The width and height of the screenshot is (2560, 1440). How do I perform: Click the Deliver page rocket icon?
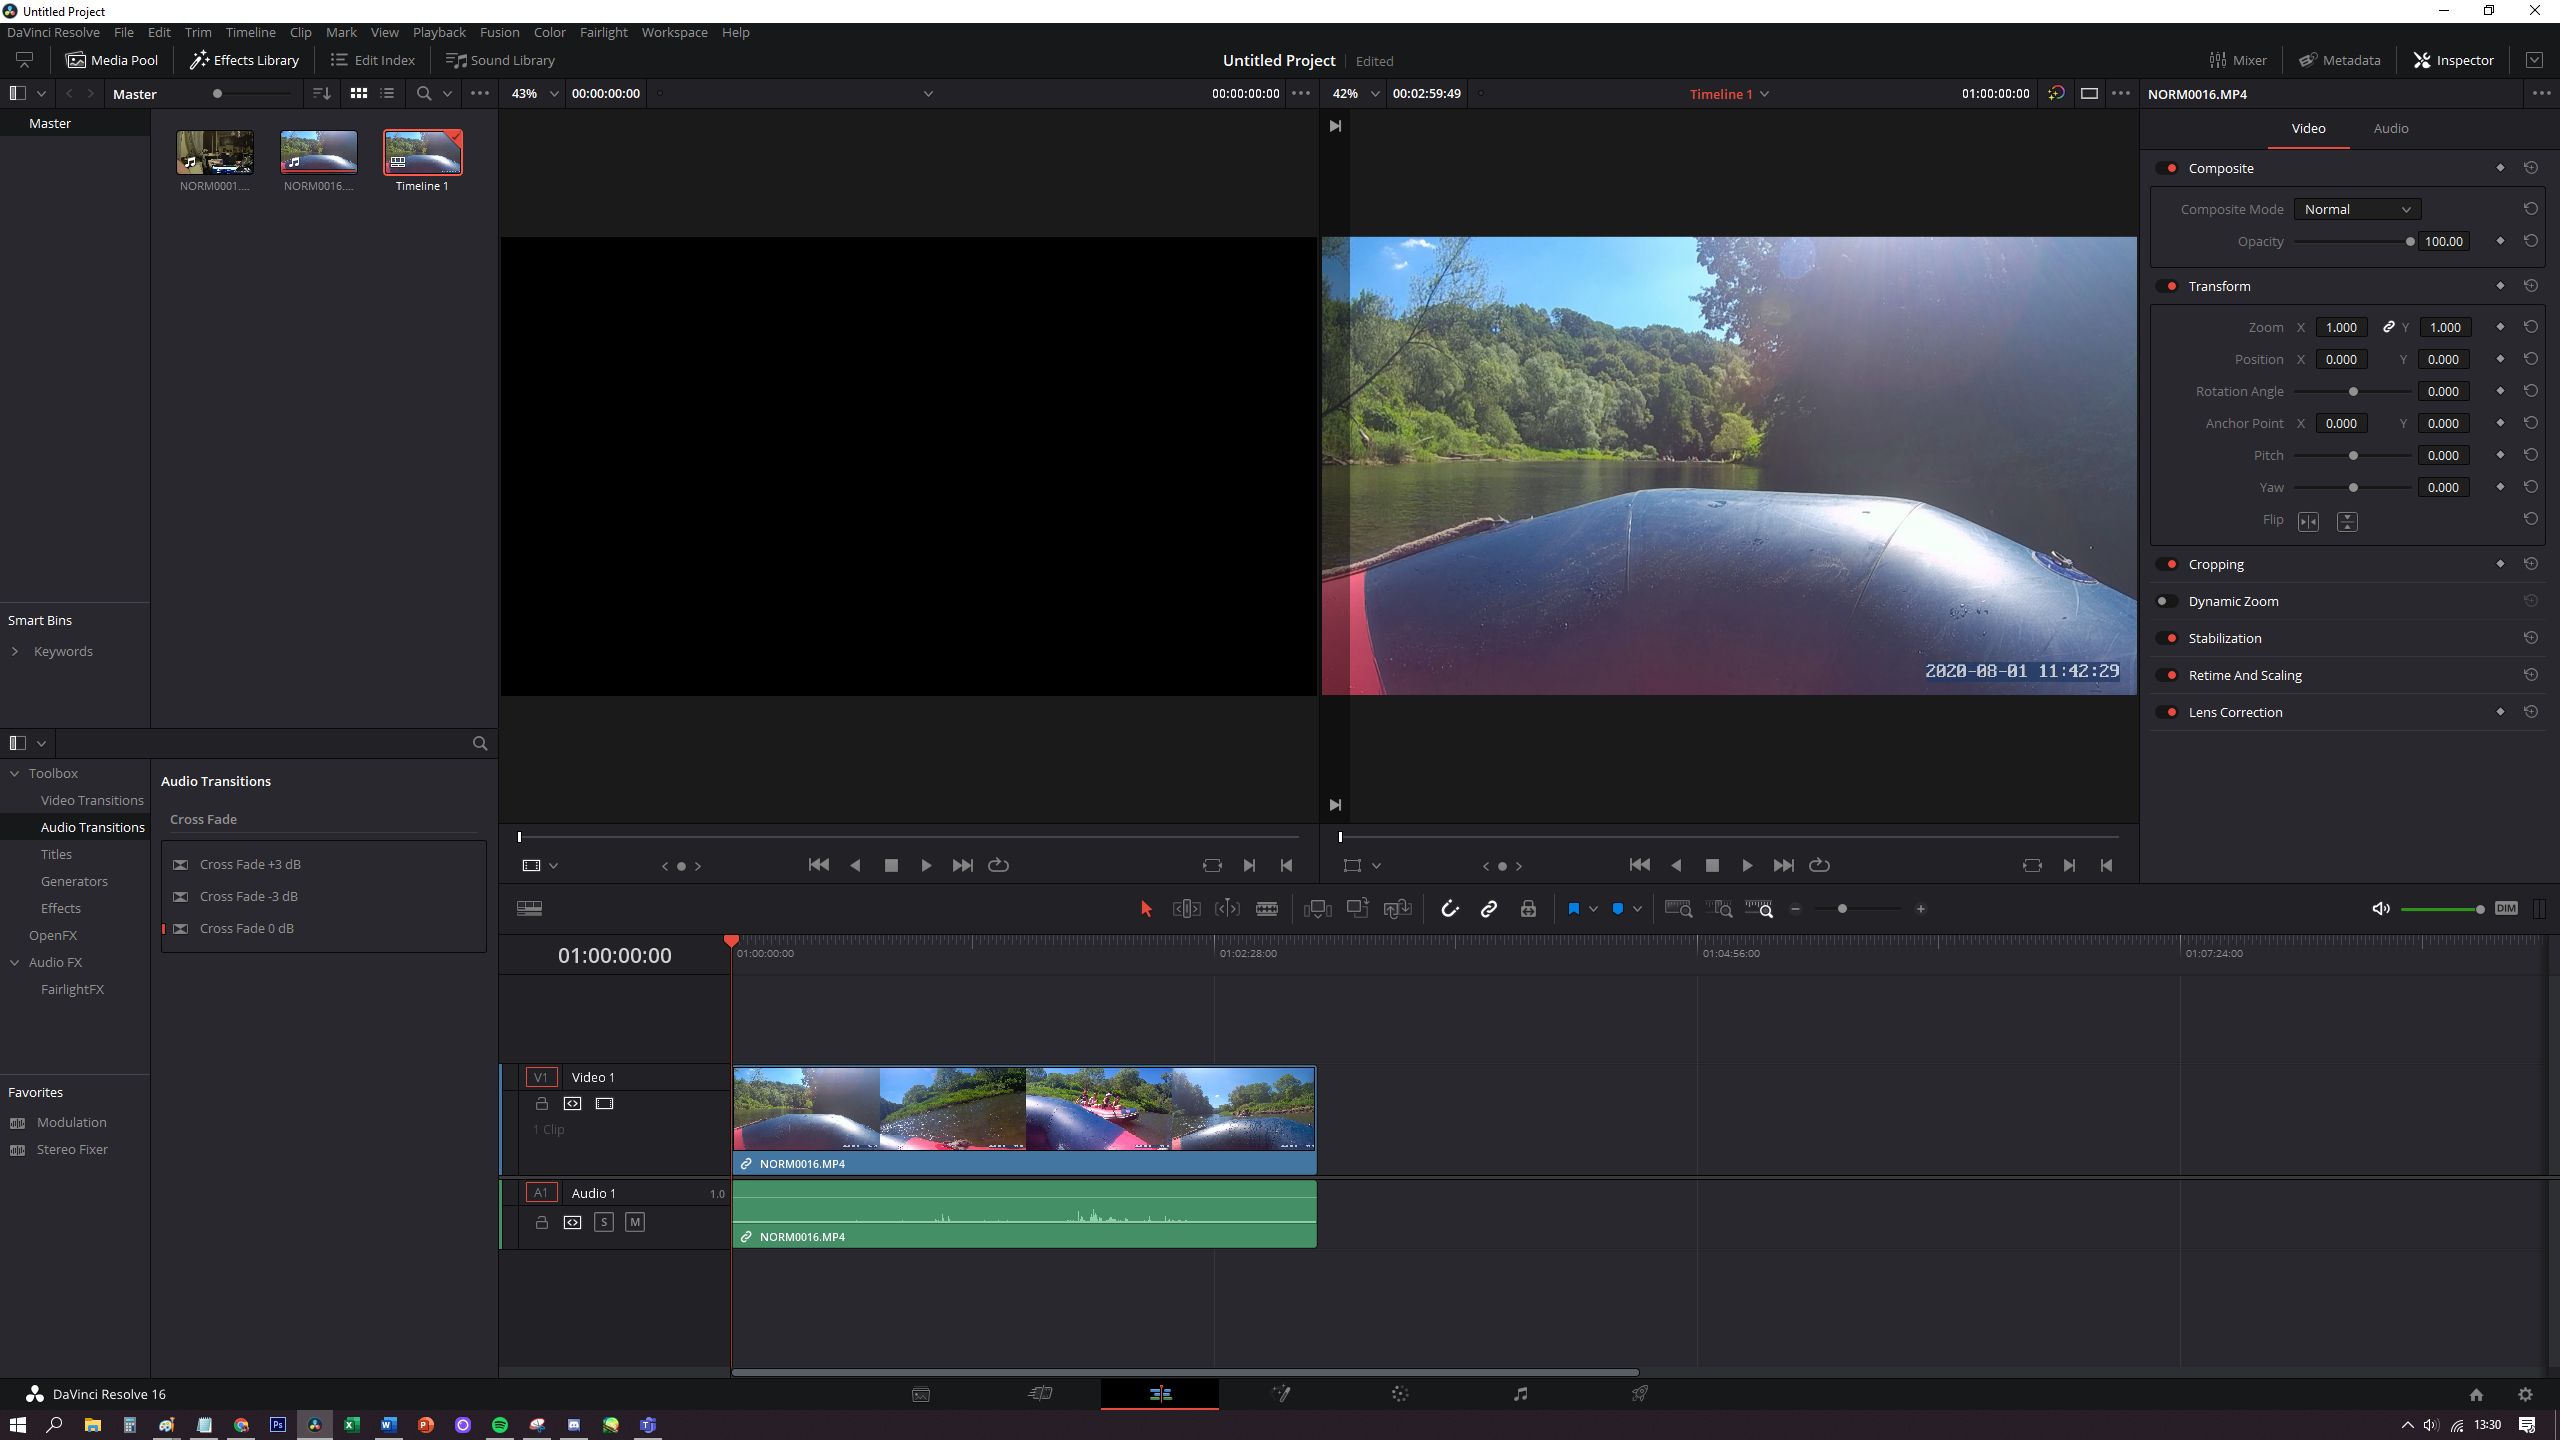1640,1394
